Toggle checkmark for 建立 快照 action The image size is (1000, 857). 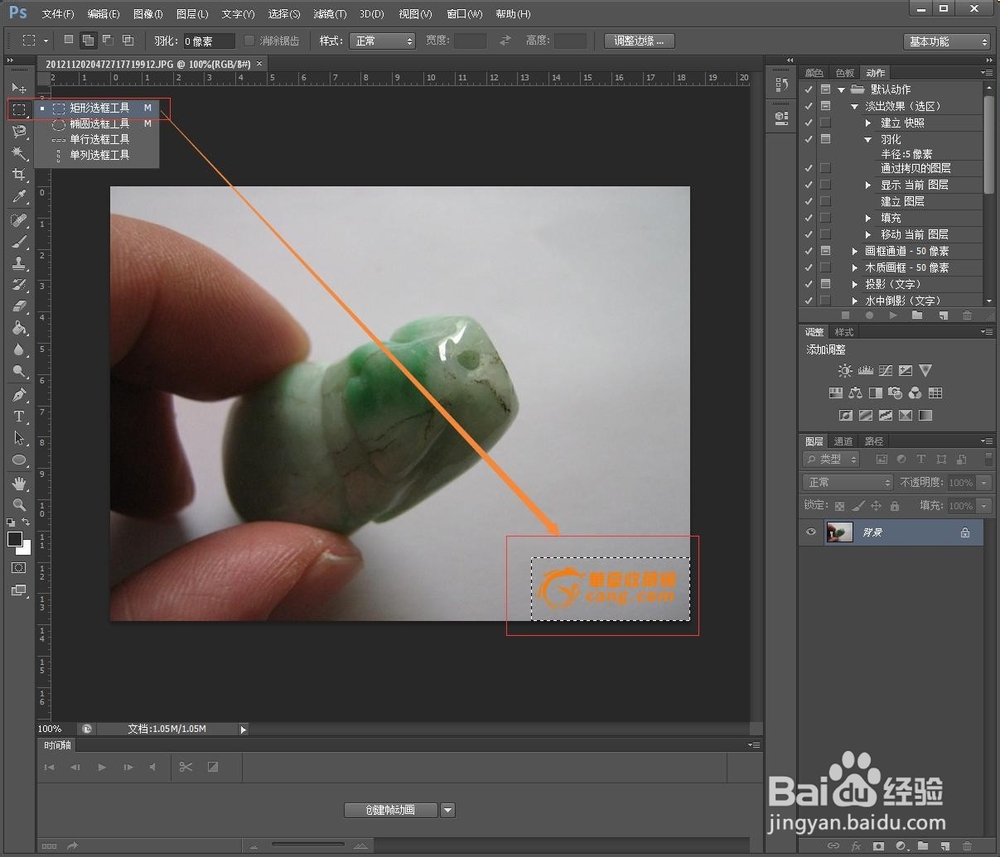[x=809, y=122]
